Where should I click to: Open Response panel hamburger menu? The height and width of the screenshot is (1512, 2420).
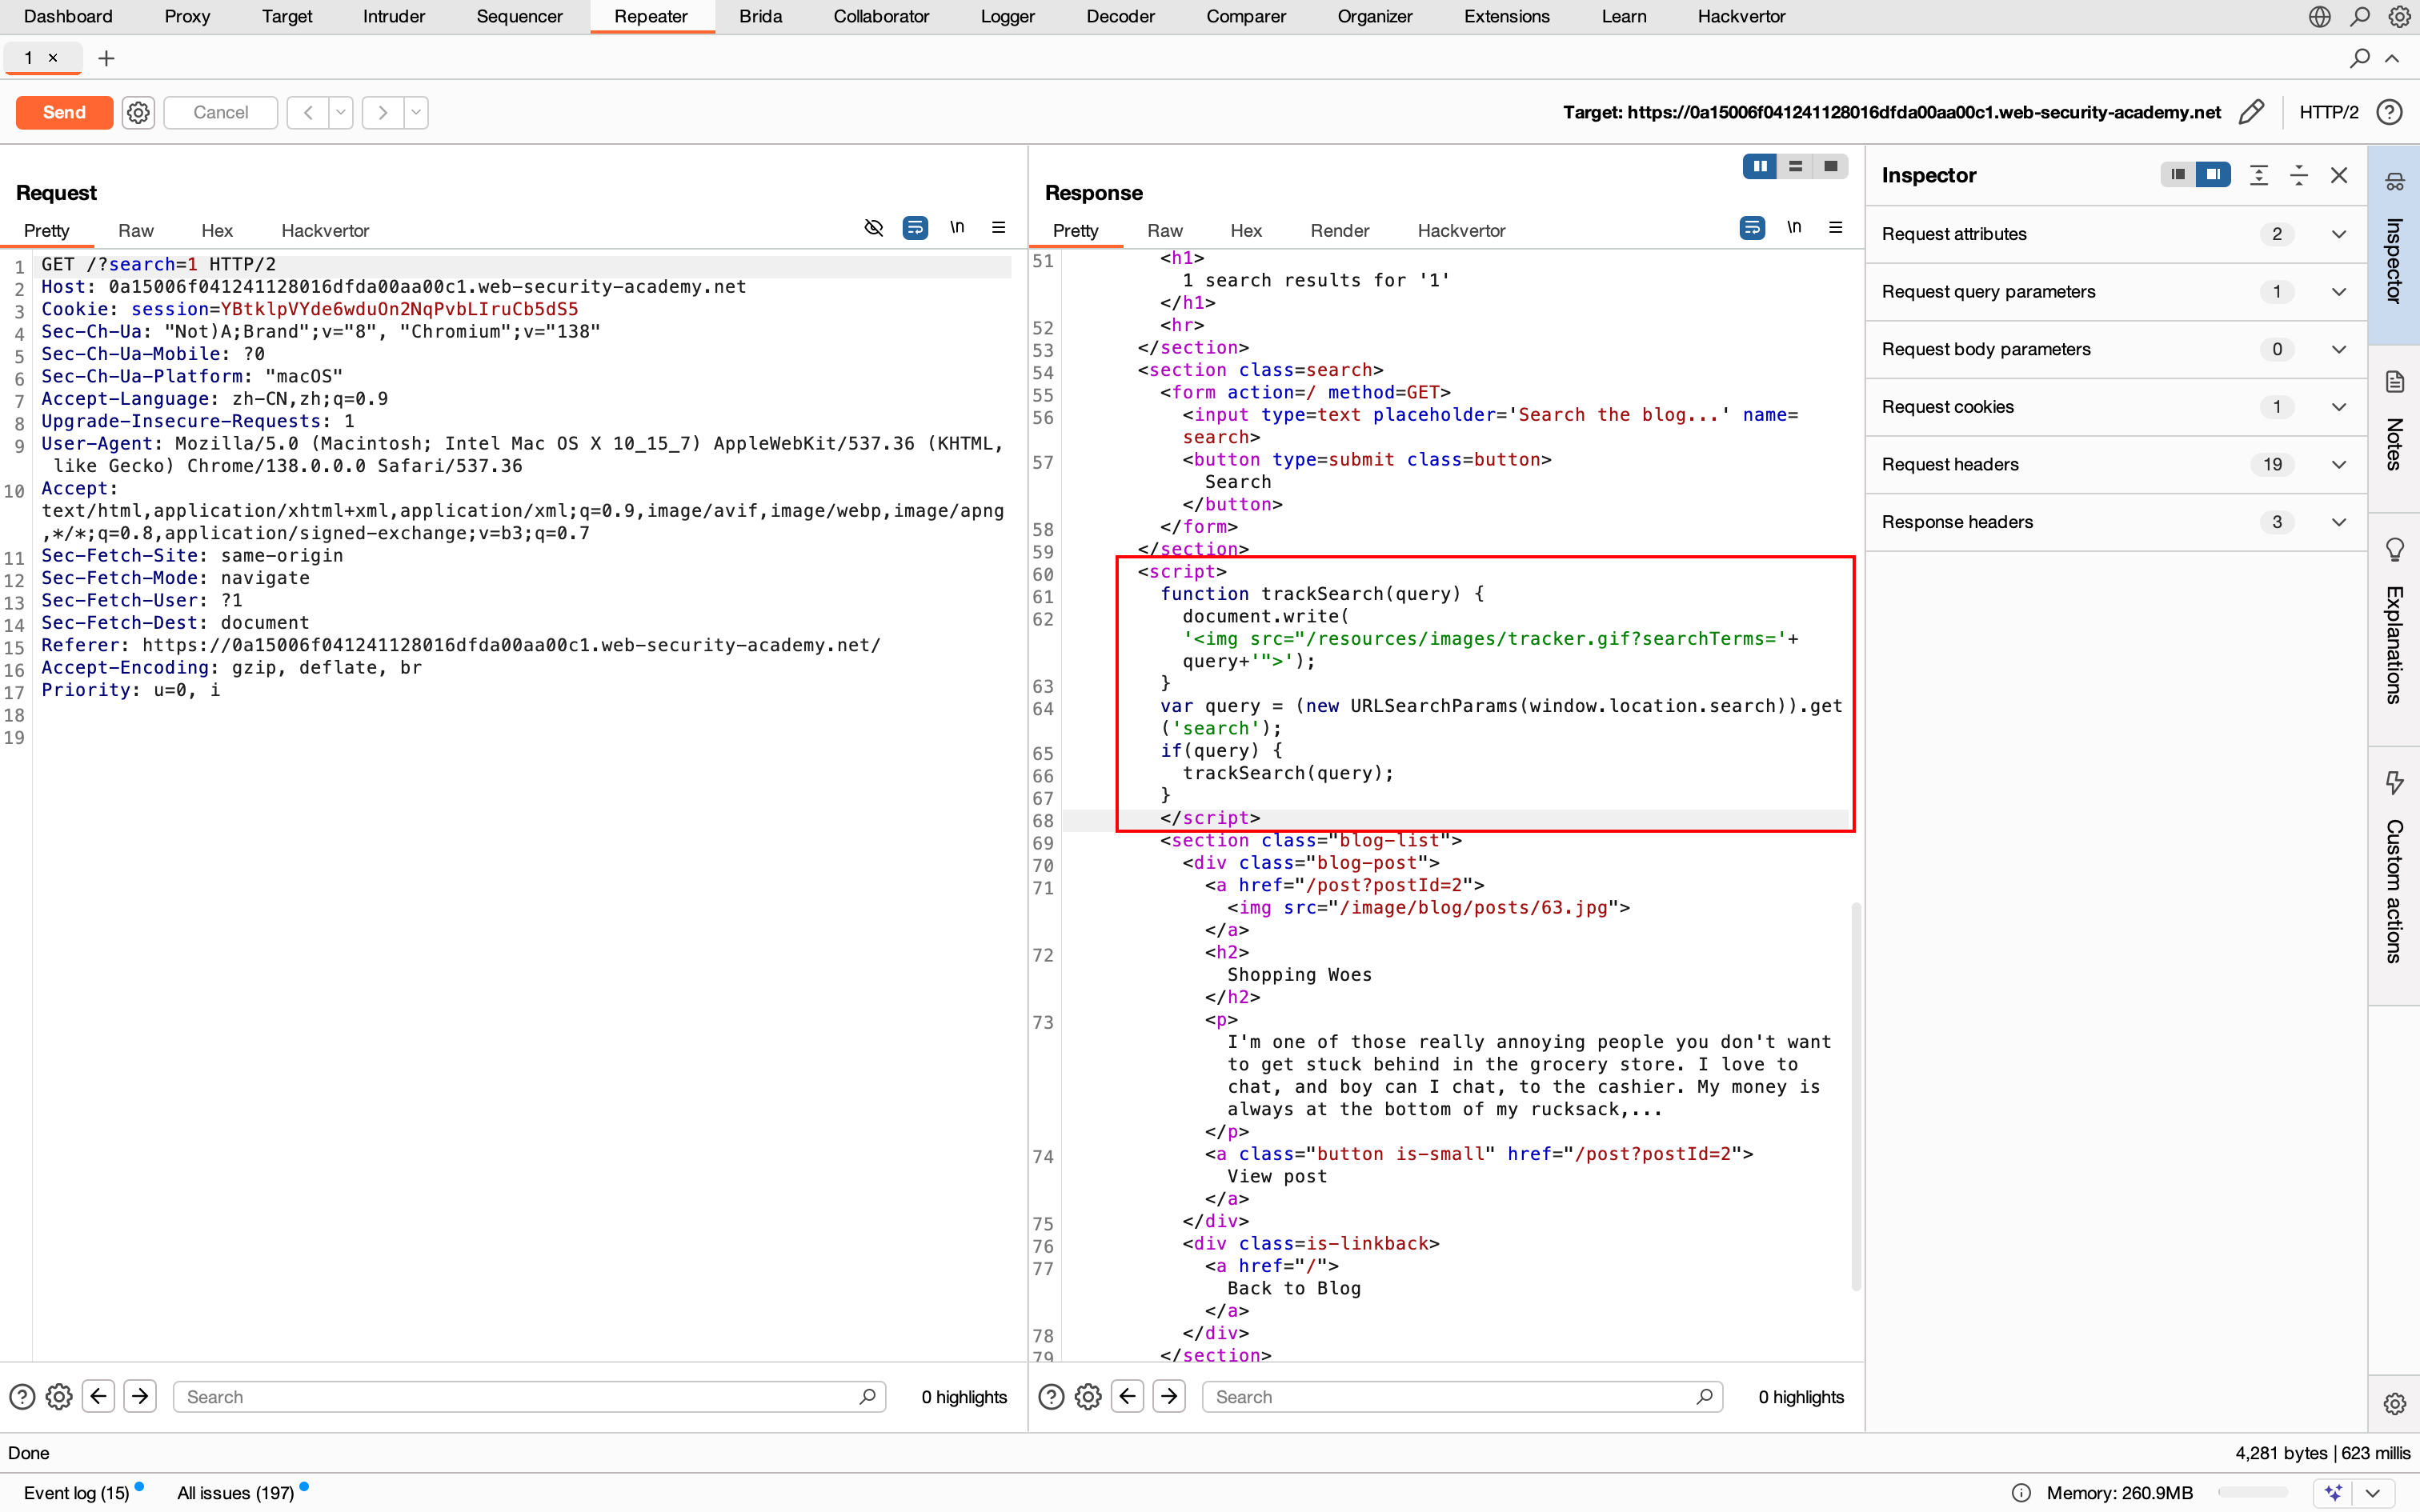(x=1836, y=228)
